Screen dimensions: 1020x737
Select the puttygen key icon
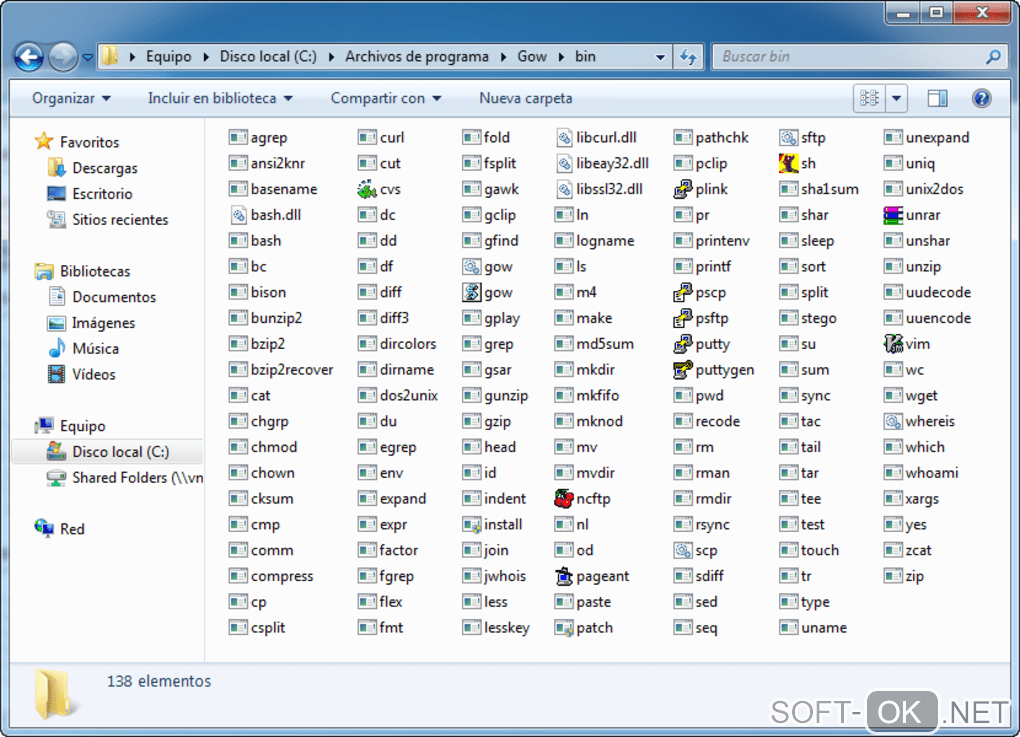[x=683, y=370]
